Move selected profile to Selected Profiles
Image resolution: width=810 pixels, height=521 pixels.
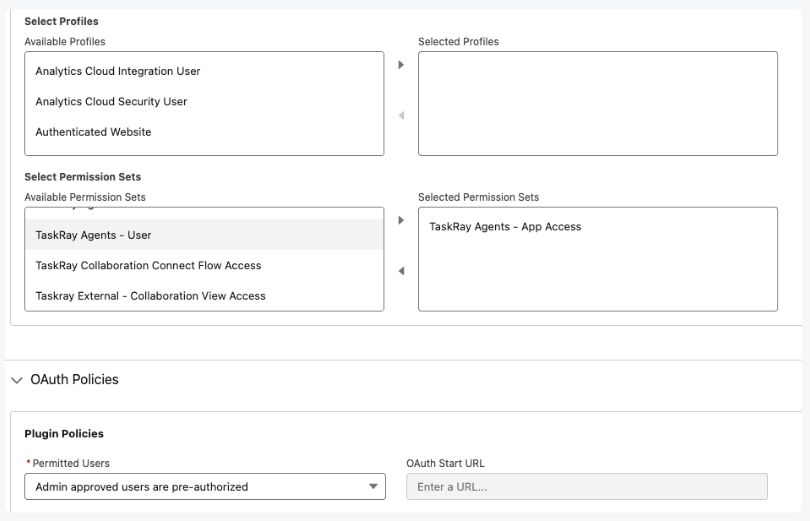pos(401,65)
